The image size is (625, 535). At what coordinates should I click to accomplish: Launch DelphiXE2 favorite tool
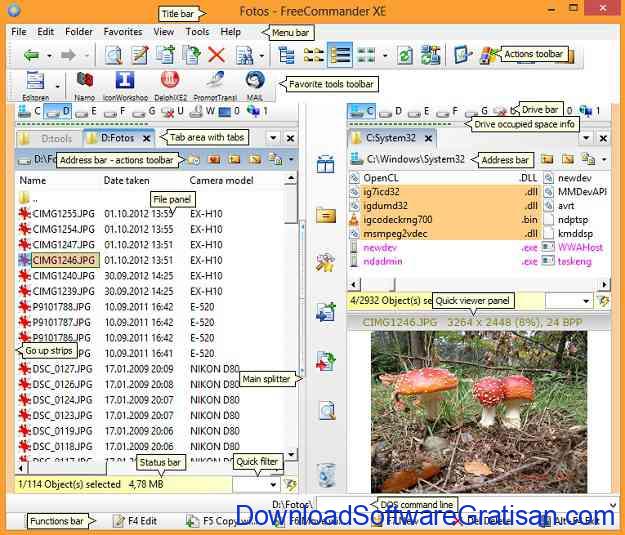pyautogui.click(x=170, y=86)
